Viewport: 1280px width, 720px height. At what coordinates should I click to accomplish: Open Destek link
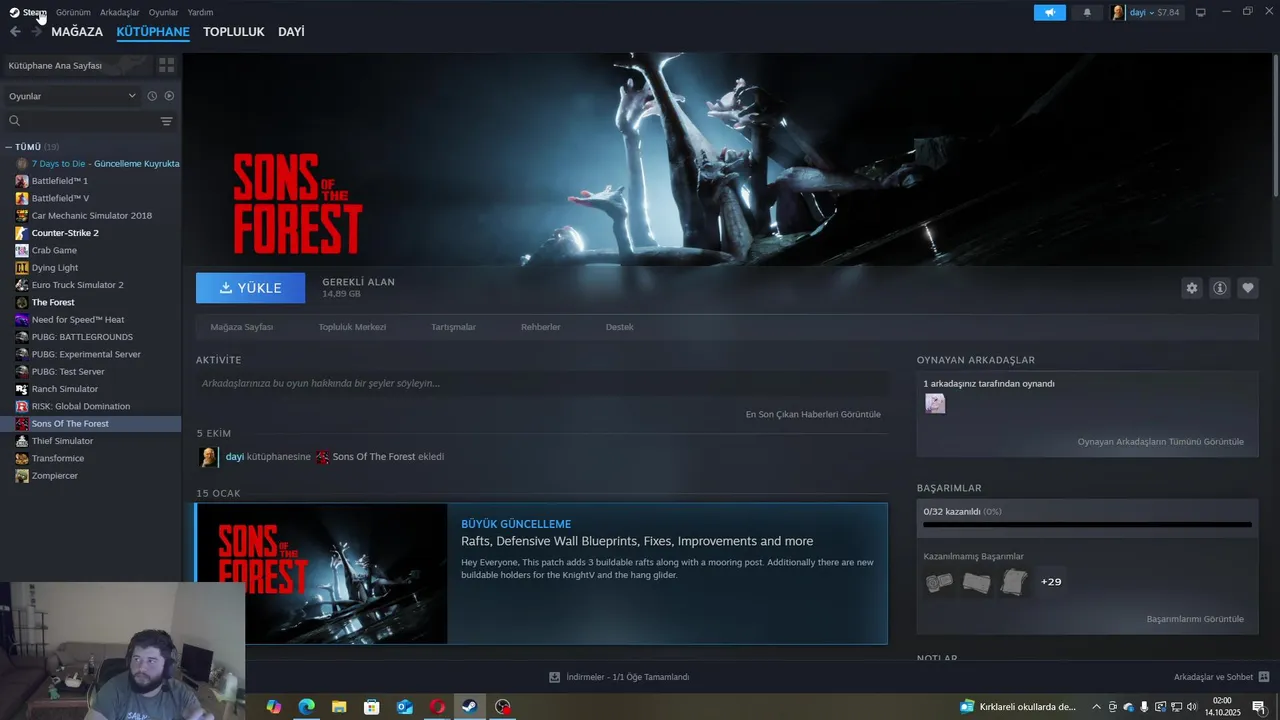click(x=620, y=327)
